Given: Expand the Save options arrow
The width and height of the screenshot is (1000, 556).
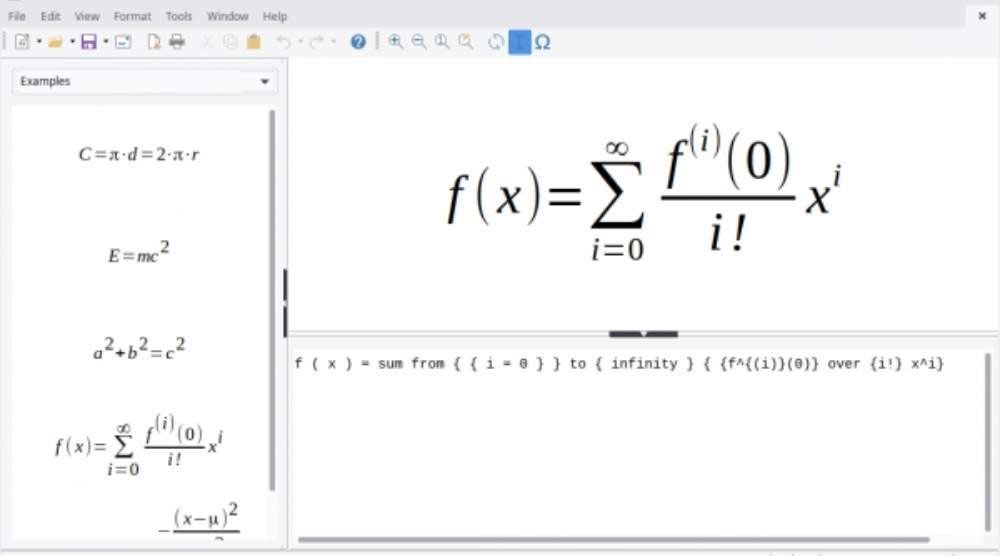Looking at the screenshot, I should point(105,42).
